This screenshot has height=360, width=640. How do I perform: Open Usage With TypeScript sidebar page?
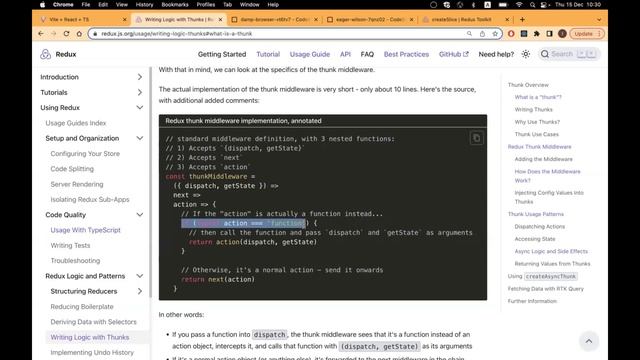pos(86,230)
